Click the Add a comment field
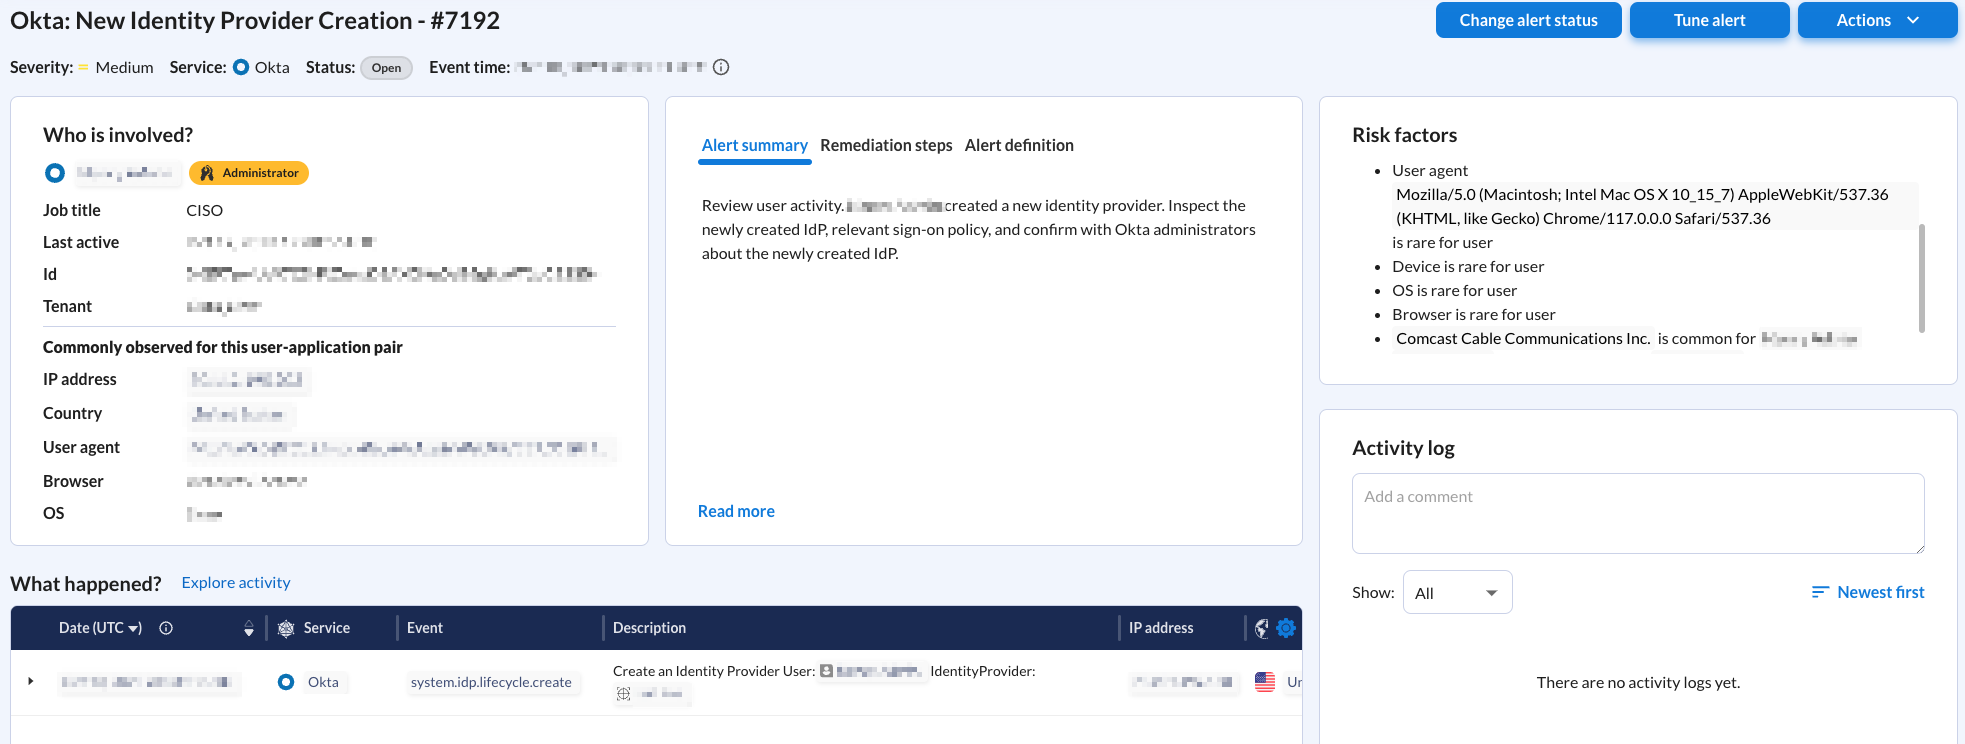The height and width of the screenshot is (744, 1965). pos(1638,513)
